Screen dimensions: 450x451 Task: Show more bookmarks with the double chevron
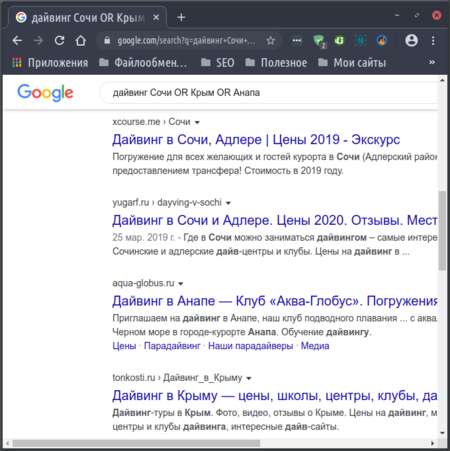coord(432,62)
